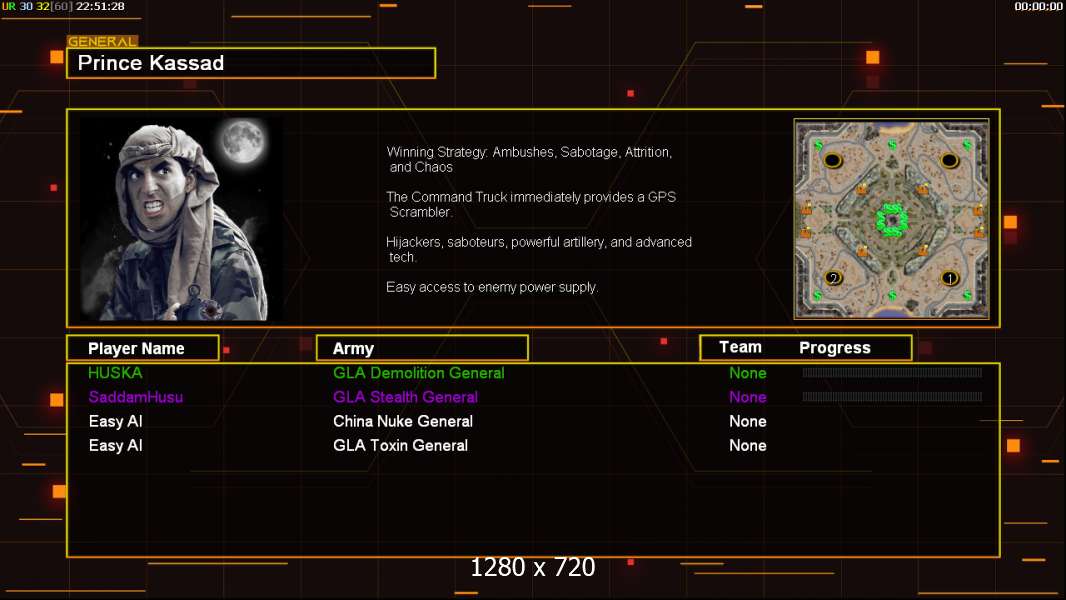
Task: Click the green supply ring at map center
Action: 891,219
